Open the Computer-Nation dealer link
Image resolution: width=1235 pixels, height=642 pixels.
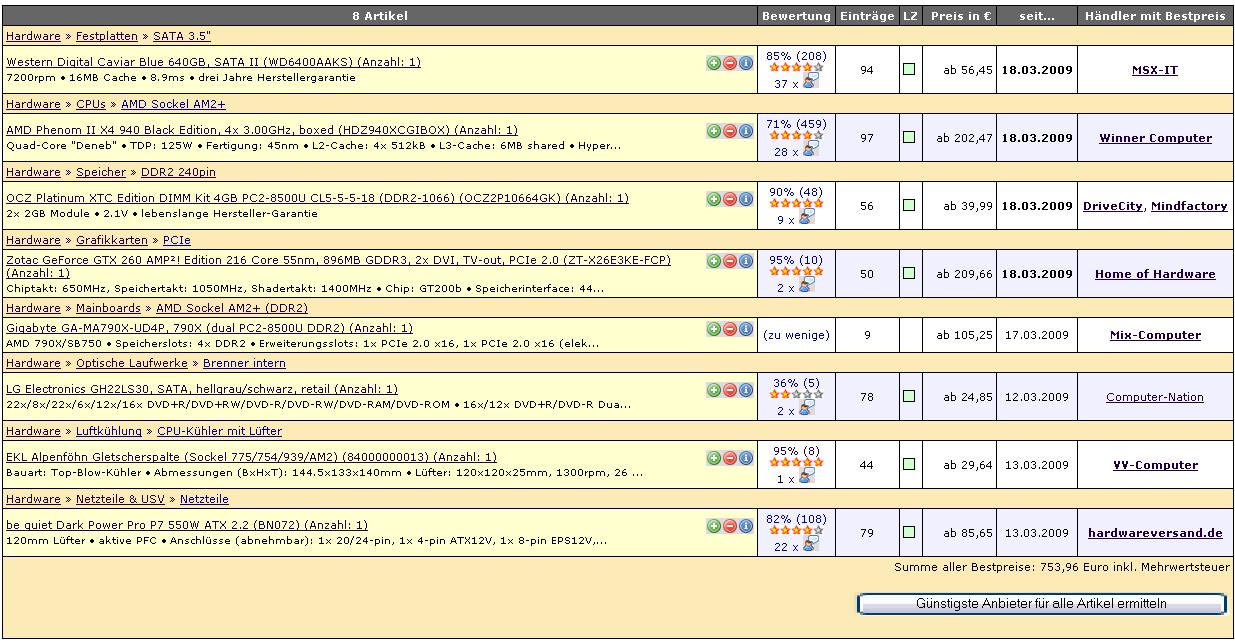click(1155, 397)
